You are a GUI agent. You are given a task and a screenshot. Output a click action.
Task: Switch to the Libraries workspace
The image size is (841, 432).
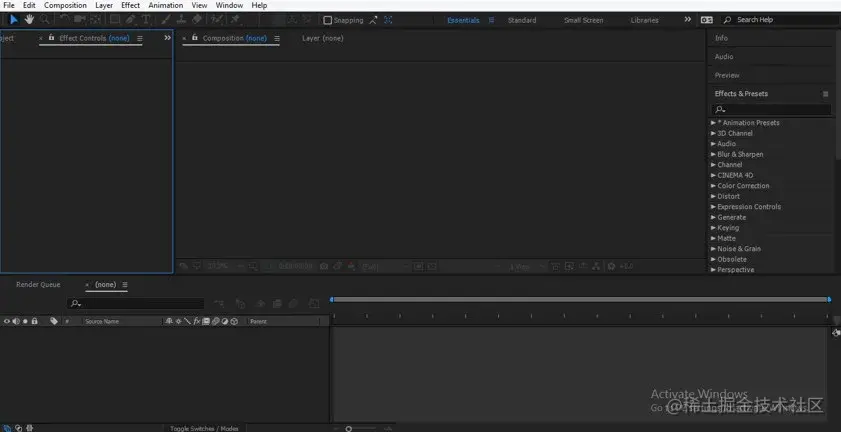644,20
